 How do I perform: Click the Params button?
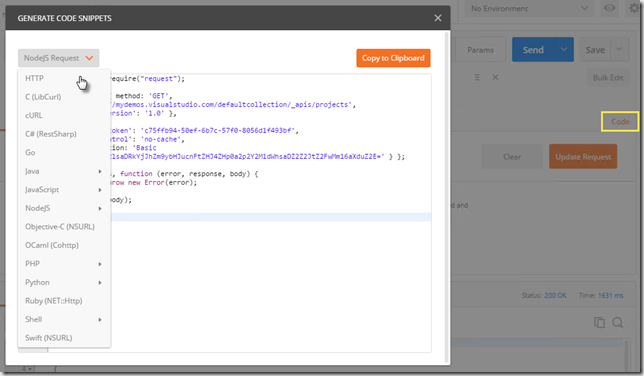(x=480, y=50)
